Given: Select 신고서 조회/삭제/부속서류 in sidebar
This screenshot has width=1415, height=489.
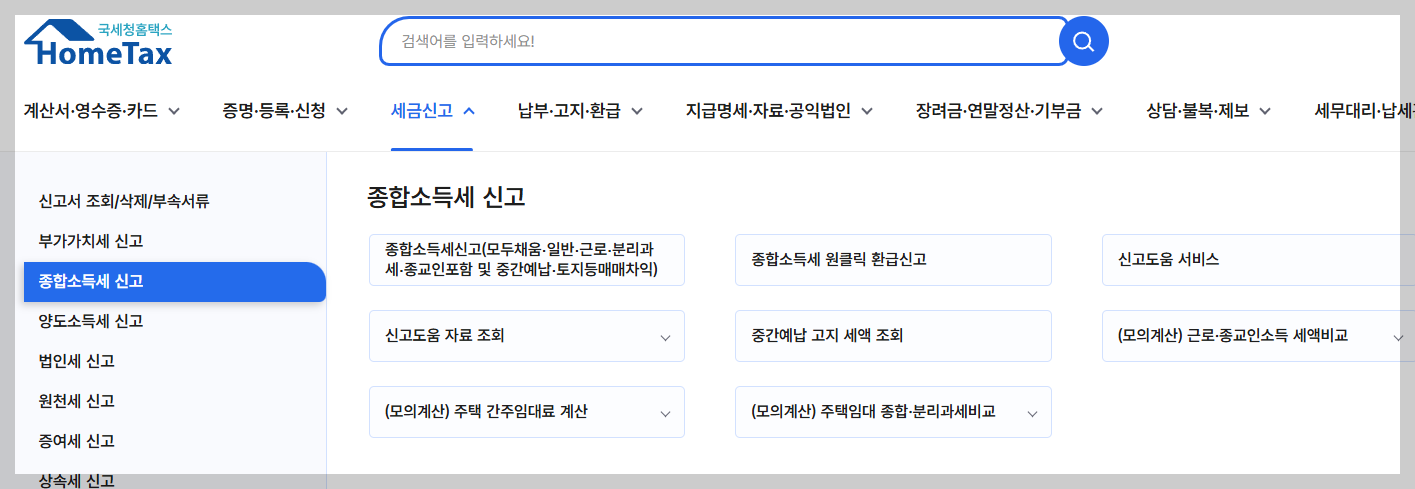Looking at the screenshot, I should (124, 201).
